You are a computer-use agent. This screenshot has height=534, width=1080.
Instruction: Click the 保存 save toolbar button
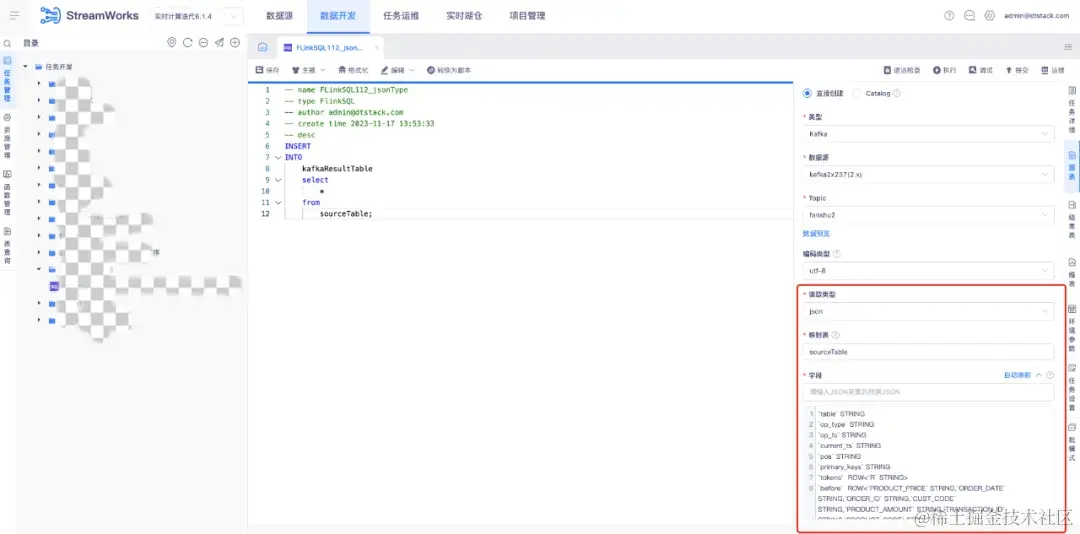[x=268, y=70]
